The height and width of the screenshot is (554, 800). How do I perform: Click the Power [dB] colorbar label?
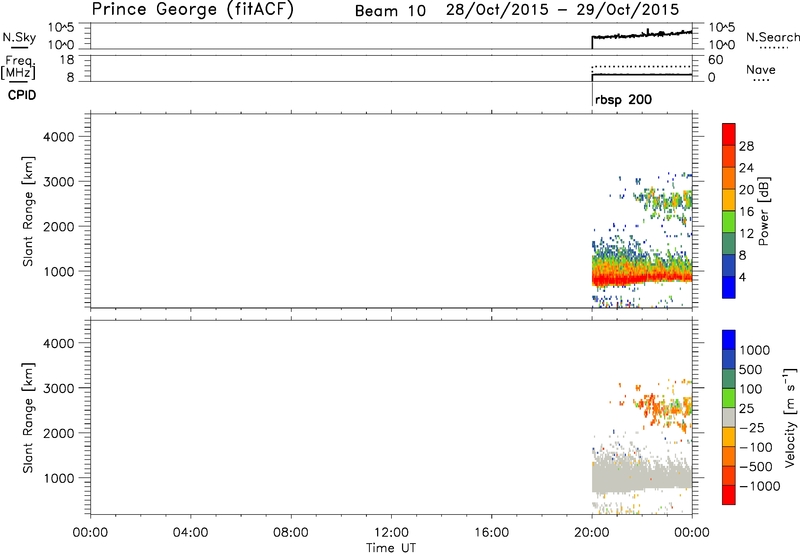point(763,211)
